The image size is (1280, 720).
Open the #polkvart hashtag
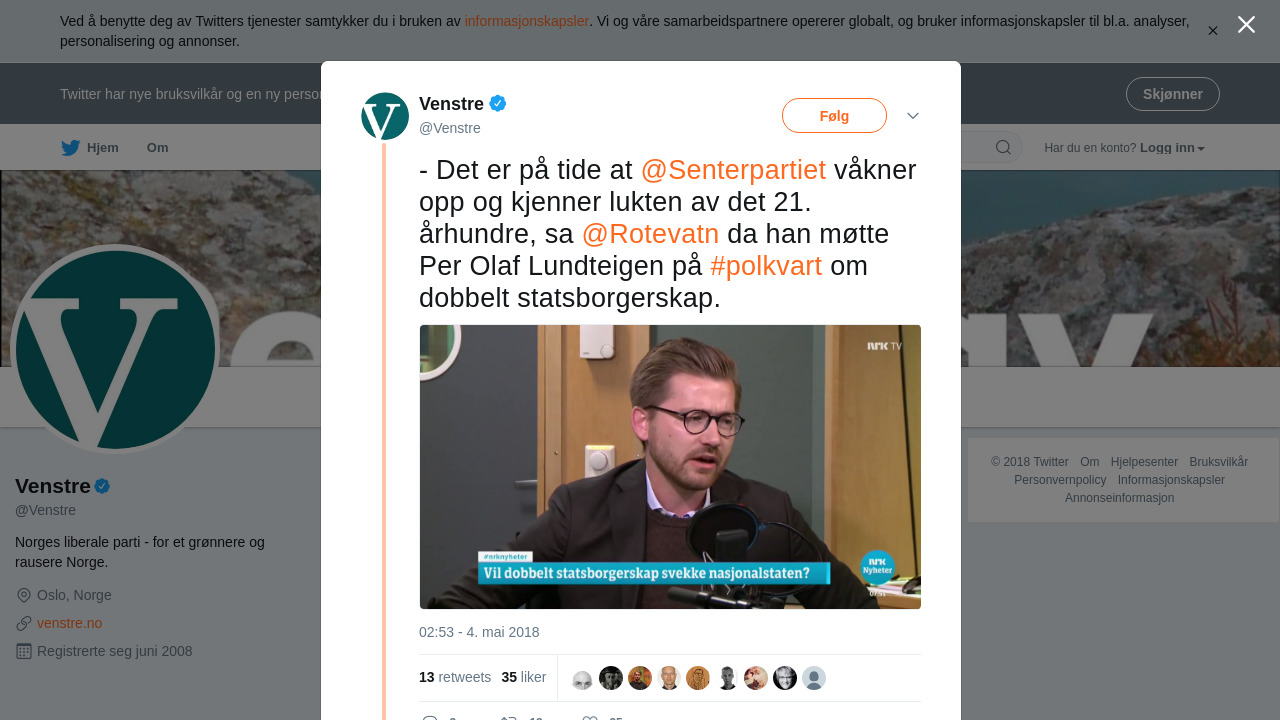pos(766,266)
